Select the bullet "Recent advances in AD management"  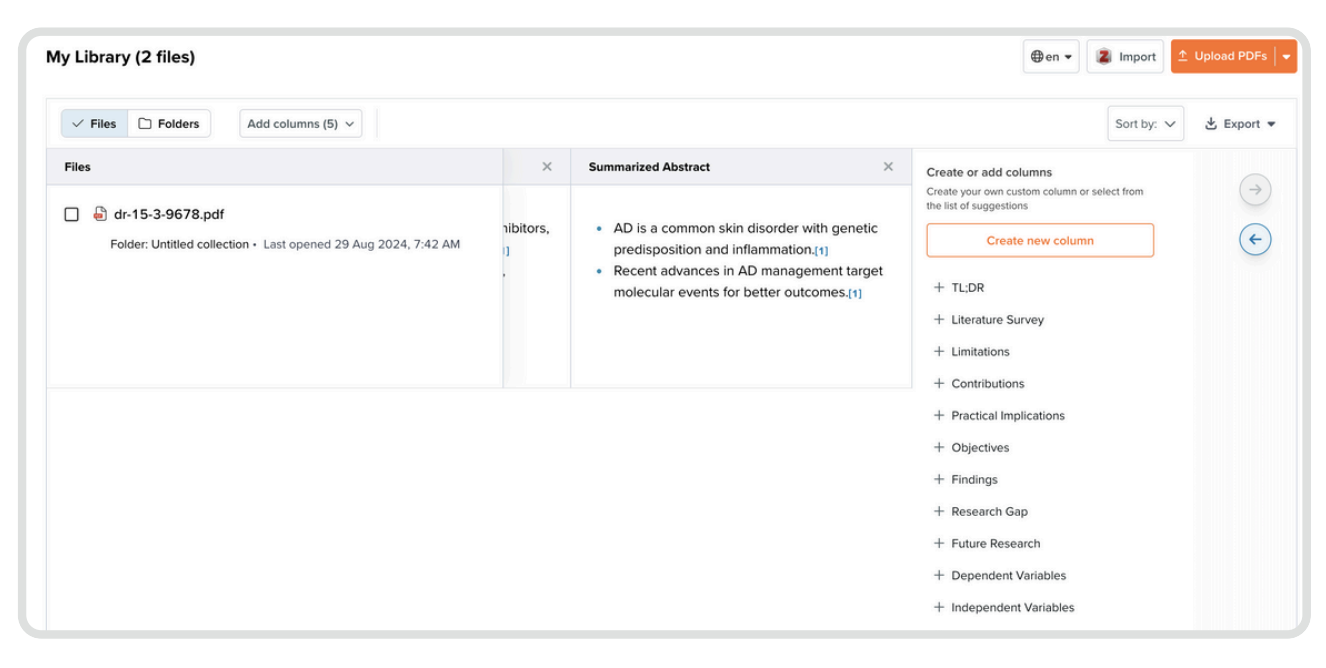[x=748, y=282]
